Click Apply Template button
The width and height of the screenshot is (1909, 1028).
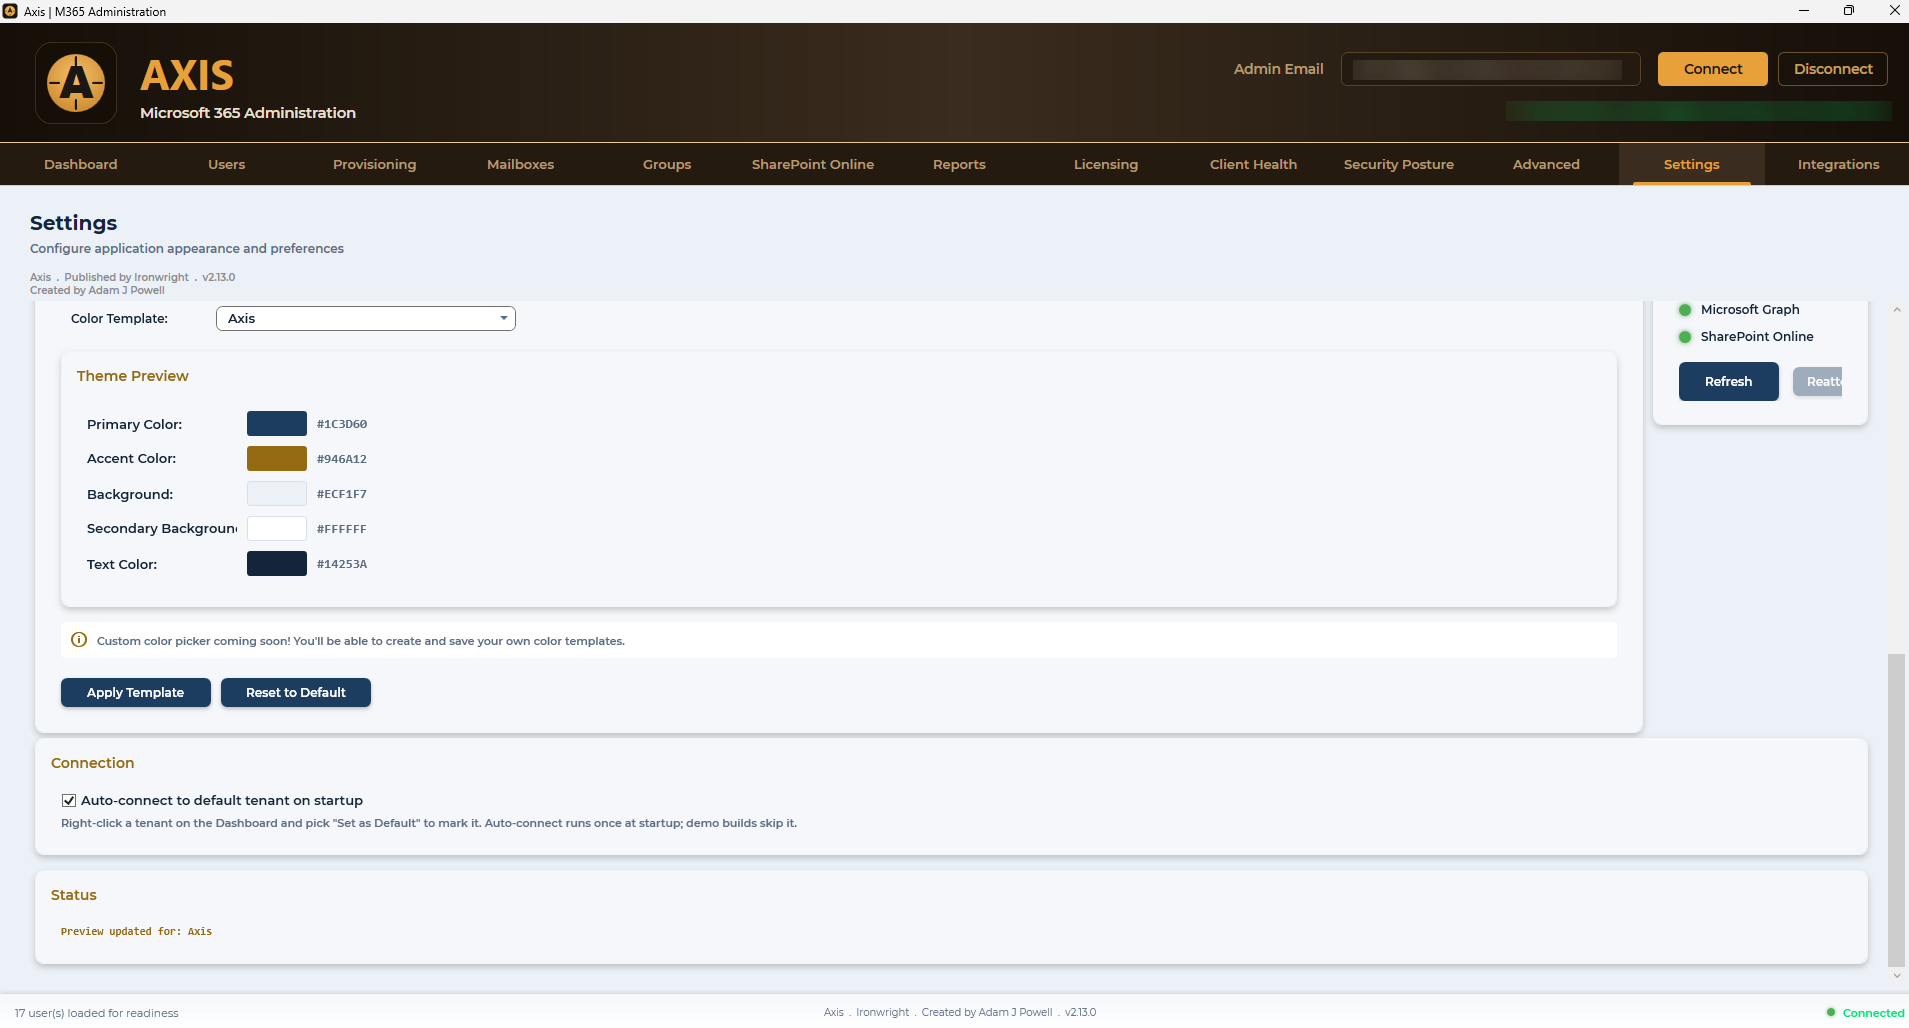pos(136,692)
